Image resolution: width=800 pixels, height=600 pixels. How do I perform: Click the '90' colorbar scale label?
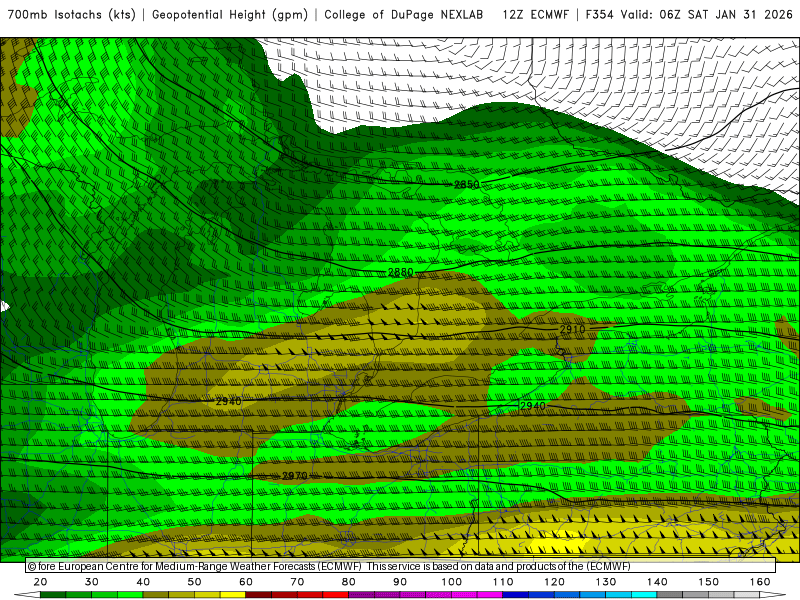pos(400,582)
